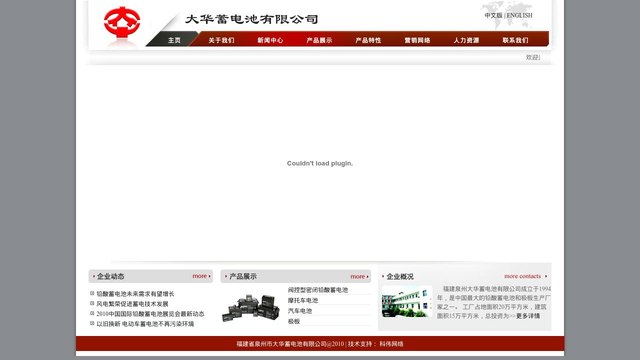
Task: Open 人力资源 navigation item
Action: [466, 40]
